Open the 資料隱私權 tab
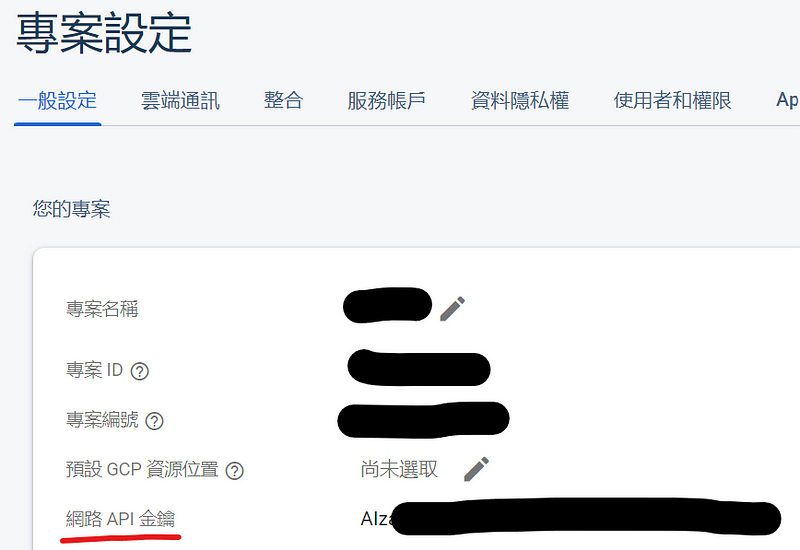The height and width of the screenshot is (550, 800). tap(520, 101)
